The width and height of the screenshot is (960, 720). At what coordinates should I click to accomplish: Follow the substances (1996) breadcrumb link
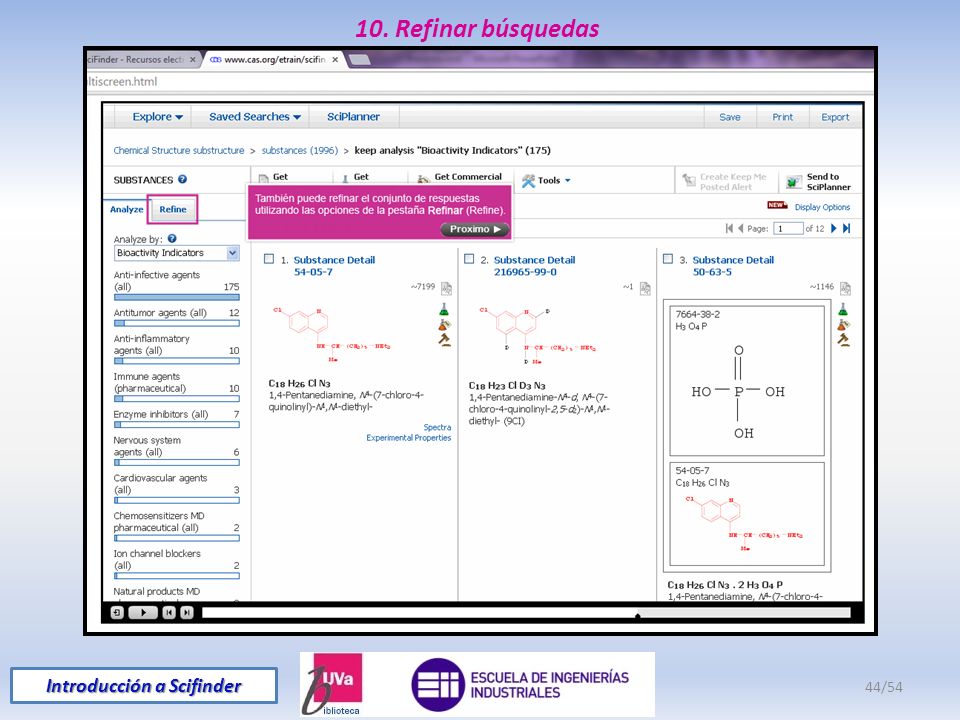click(299, 151)
